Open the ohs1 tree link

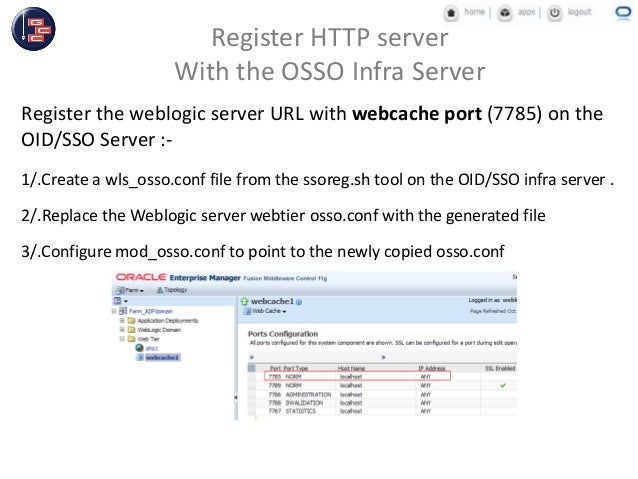[x=151, y=348]
